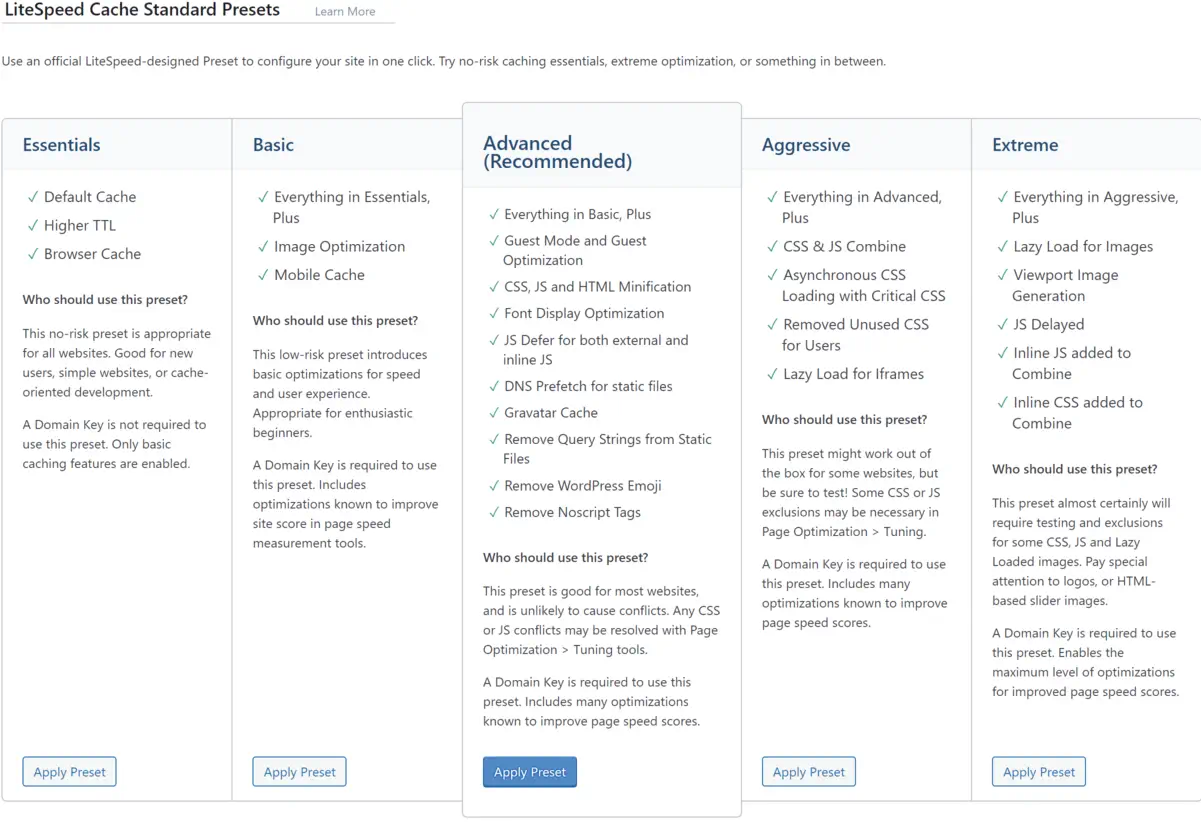Click the checkmark beside Remove WordPress Emoji
1201x822 pixels.
tap(494, 486)
